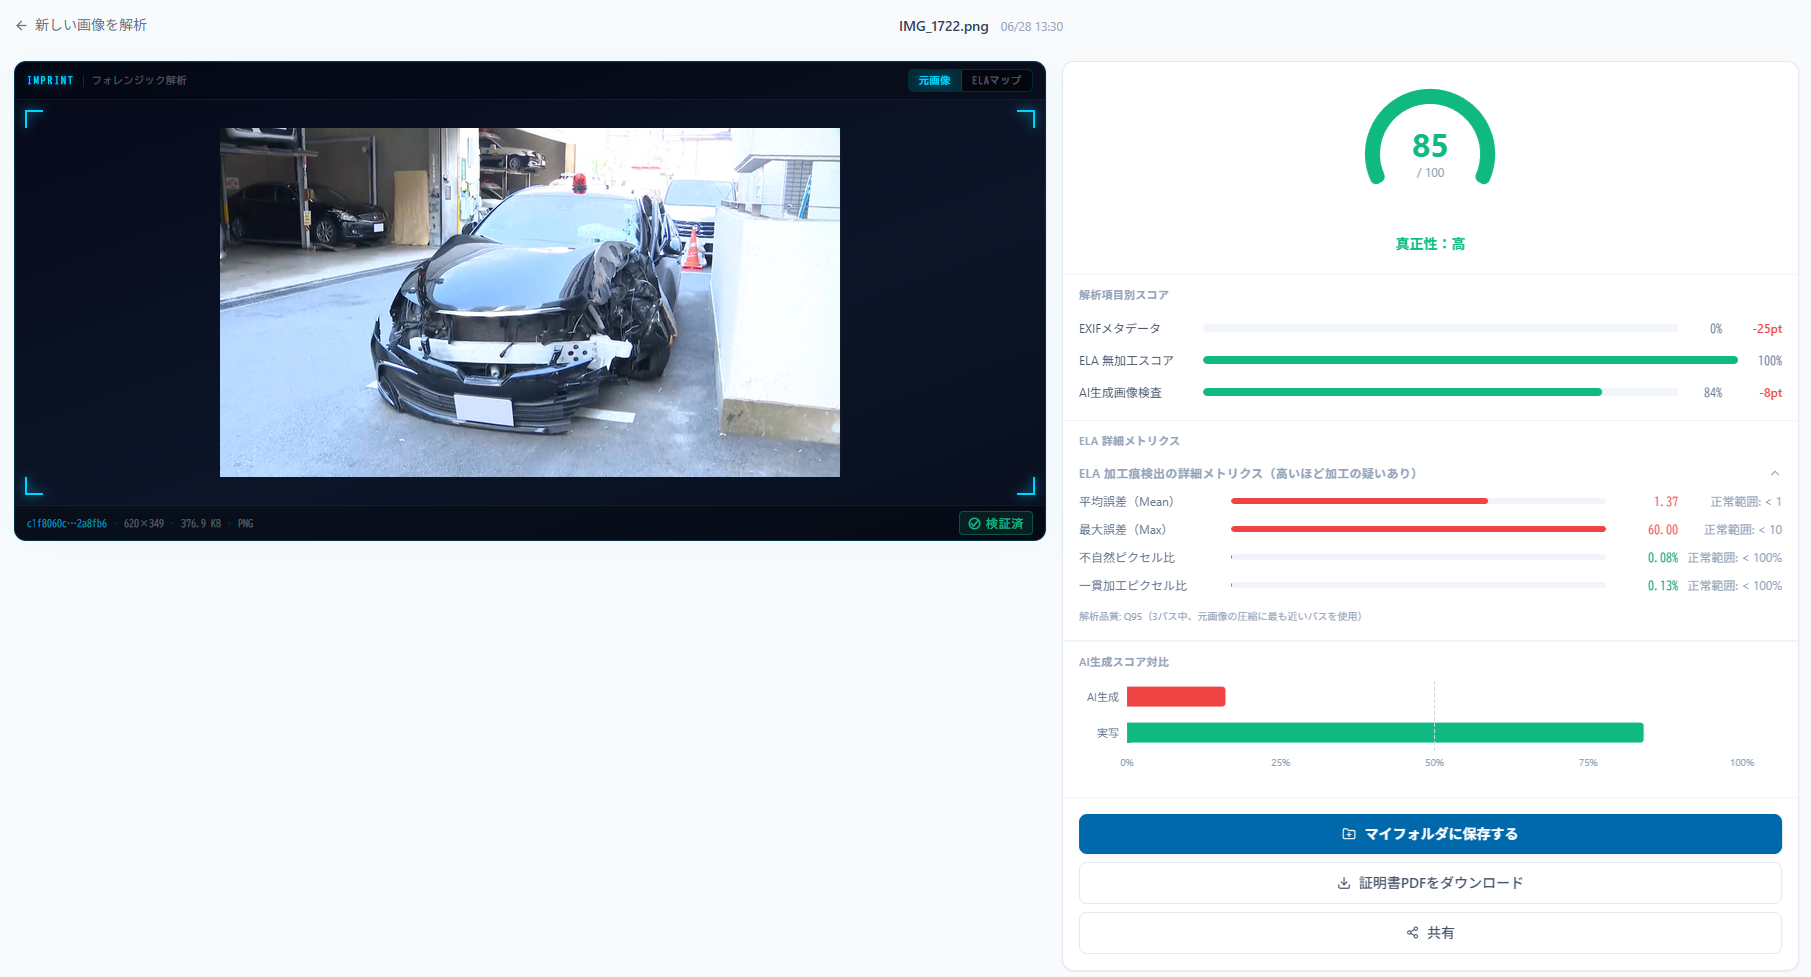This screenshot has height=977, width=1811.
Task: Click the green 実写 score bar
Action: click(1385, 733)
